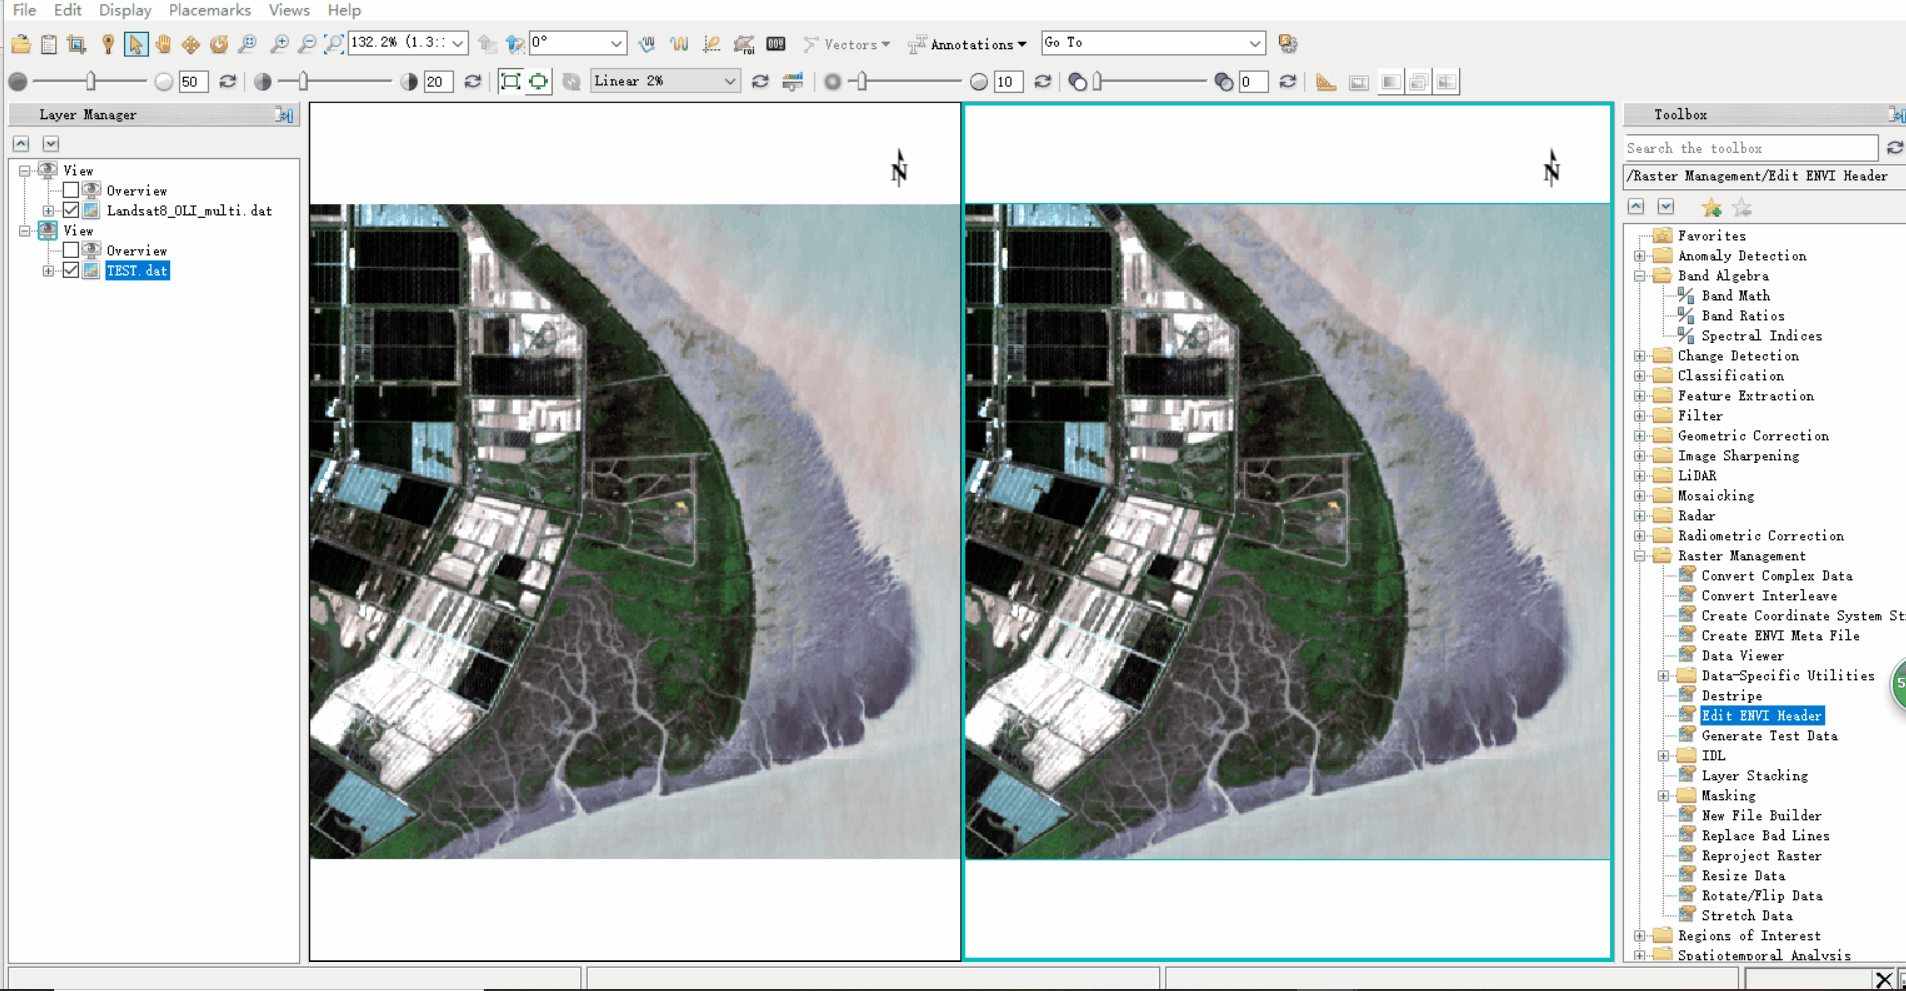Uncheck Landsat8_OLI_multi.dat layer checkbox
The image size is (1906, 991).
coord(71,210)
